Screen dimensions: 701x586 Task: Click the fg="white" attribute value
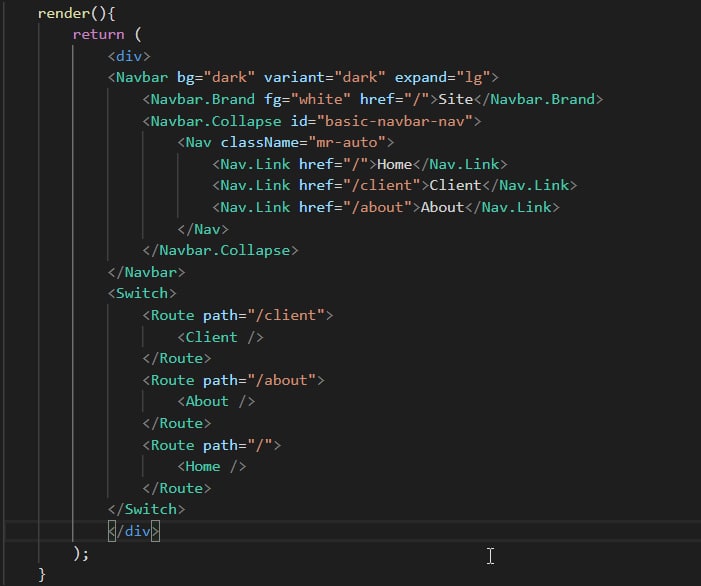point(321,99)
